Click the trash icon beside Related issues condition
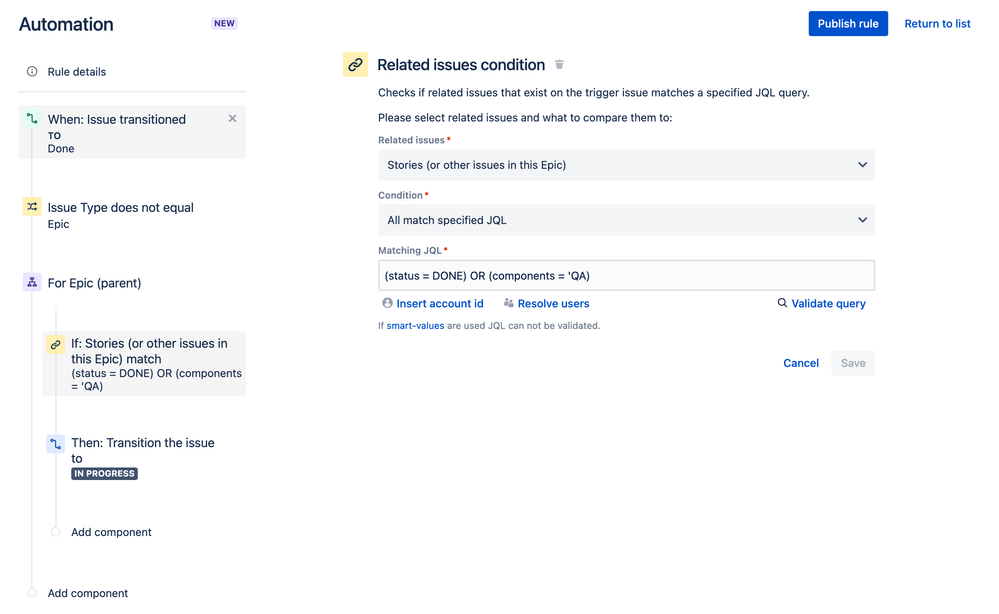999x614 pixels. pyautogui.click(x=560, y=65)
